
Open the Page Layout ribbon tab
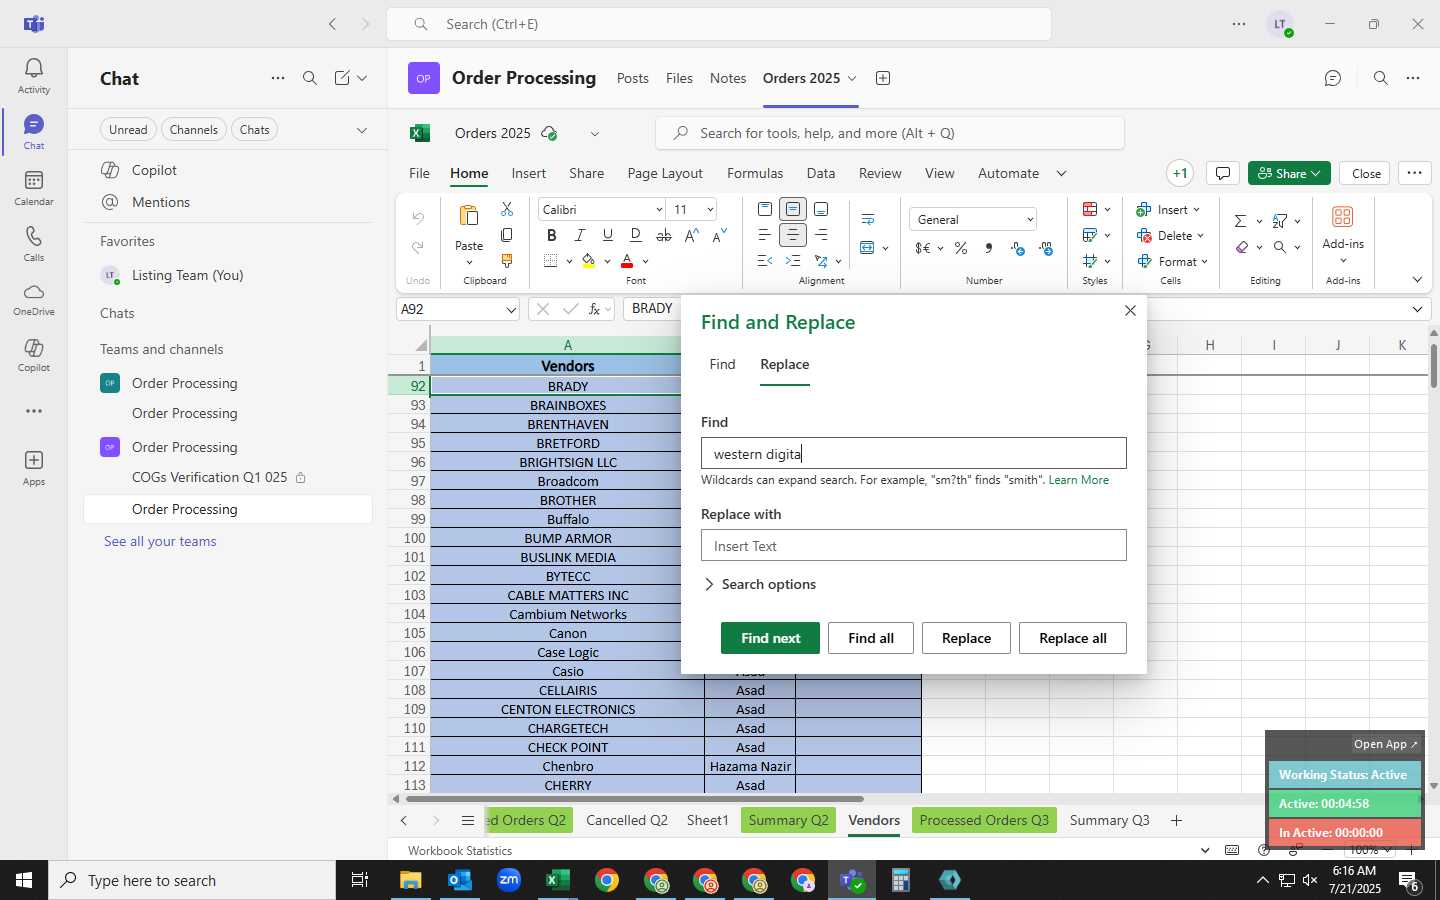point(665,173)
